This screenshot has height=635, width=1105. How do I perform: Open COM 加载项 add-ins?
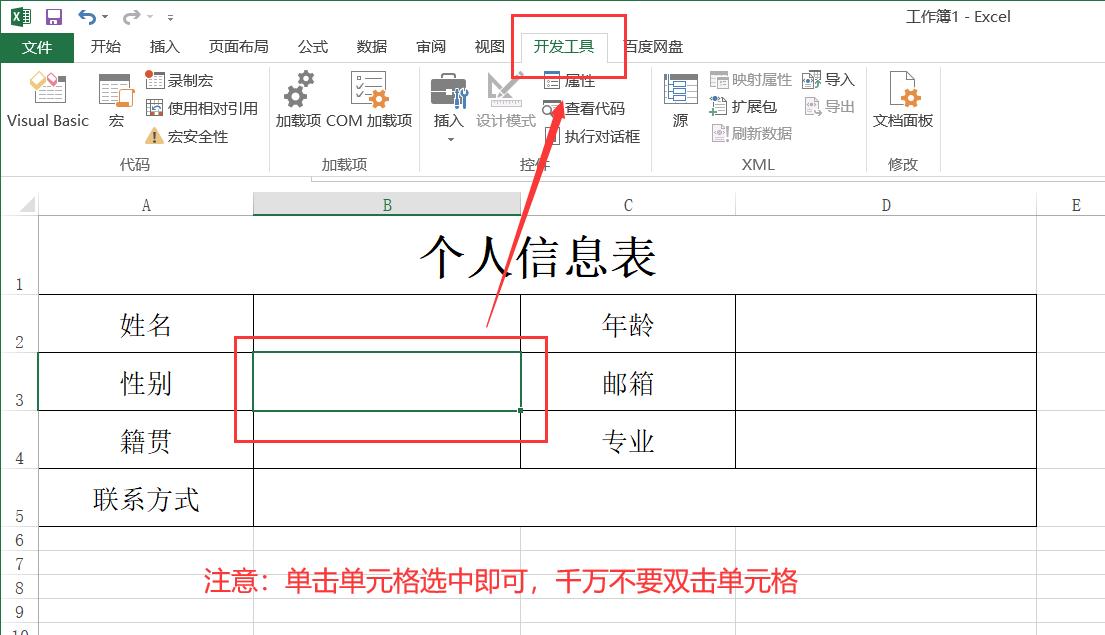pos(369,100)
